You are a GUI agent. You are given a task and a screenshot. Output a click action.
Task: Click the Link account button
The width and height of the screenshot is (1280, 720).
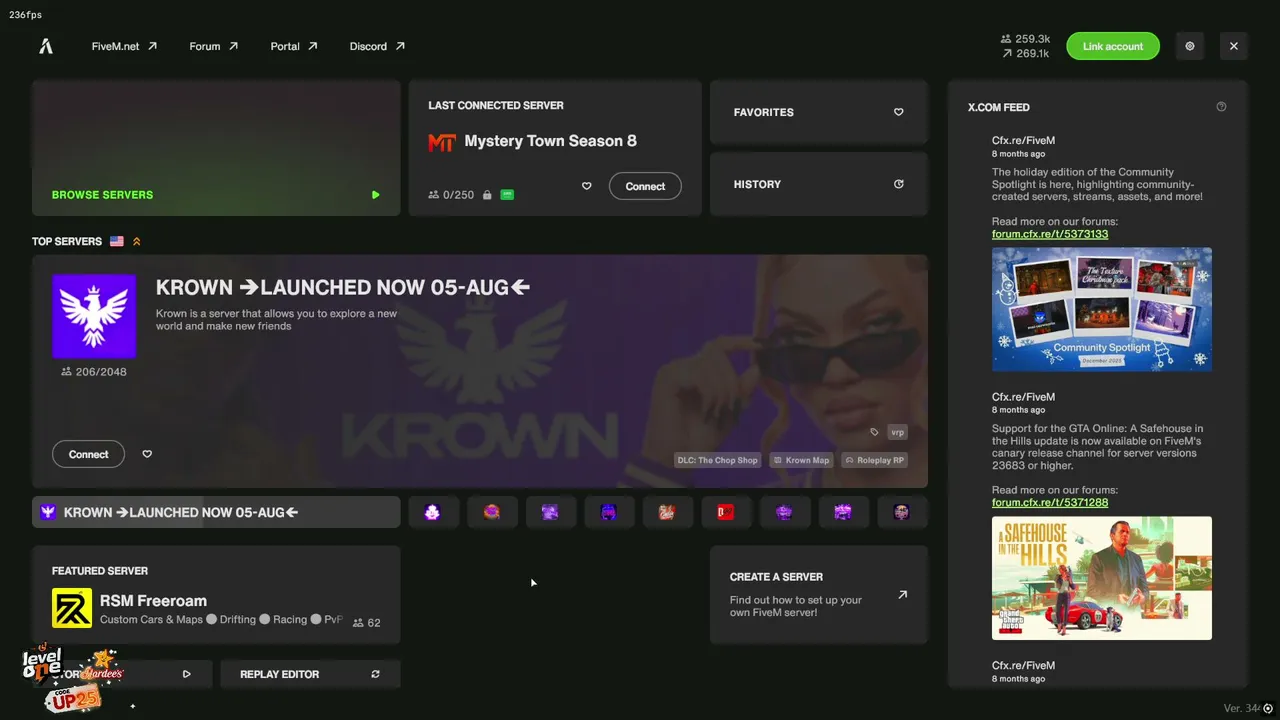tap(1113, 46)
